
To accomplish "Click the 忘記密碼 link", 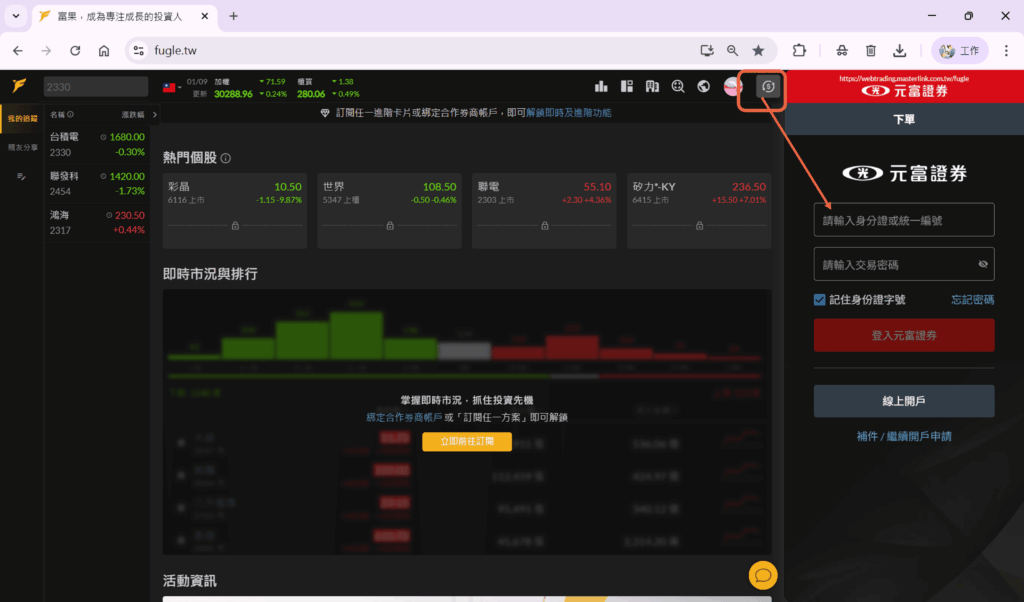I will 972,299.
